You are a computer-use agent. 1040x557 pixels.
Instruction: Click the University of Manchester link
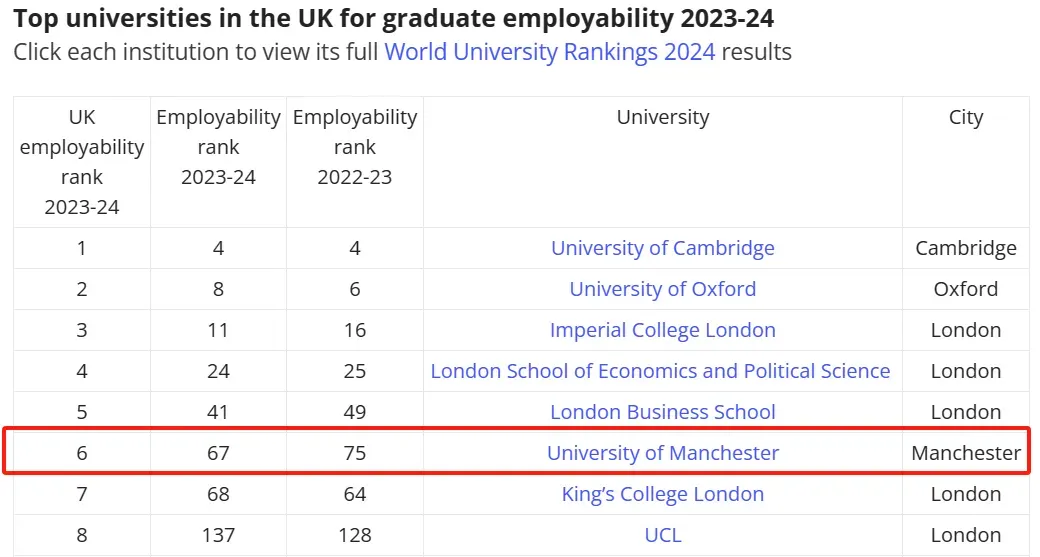tap(662, 453)
